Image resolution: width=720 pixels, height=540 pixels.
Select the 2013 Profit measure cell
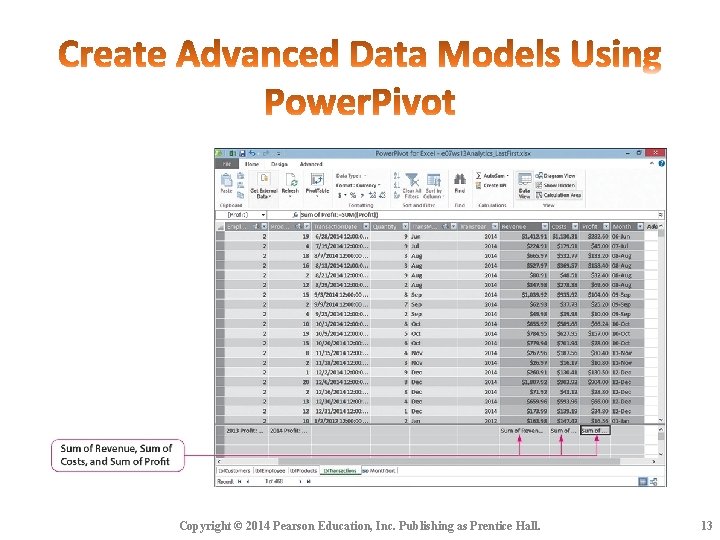coord(244,431)
